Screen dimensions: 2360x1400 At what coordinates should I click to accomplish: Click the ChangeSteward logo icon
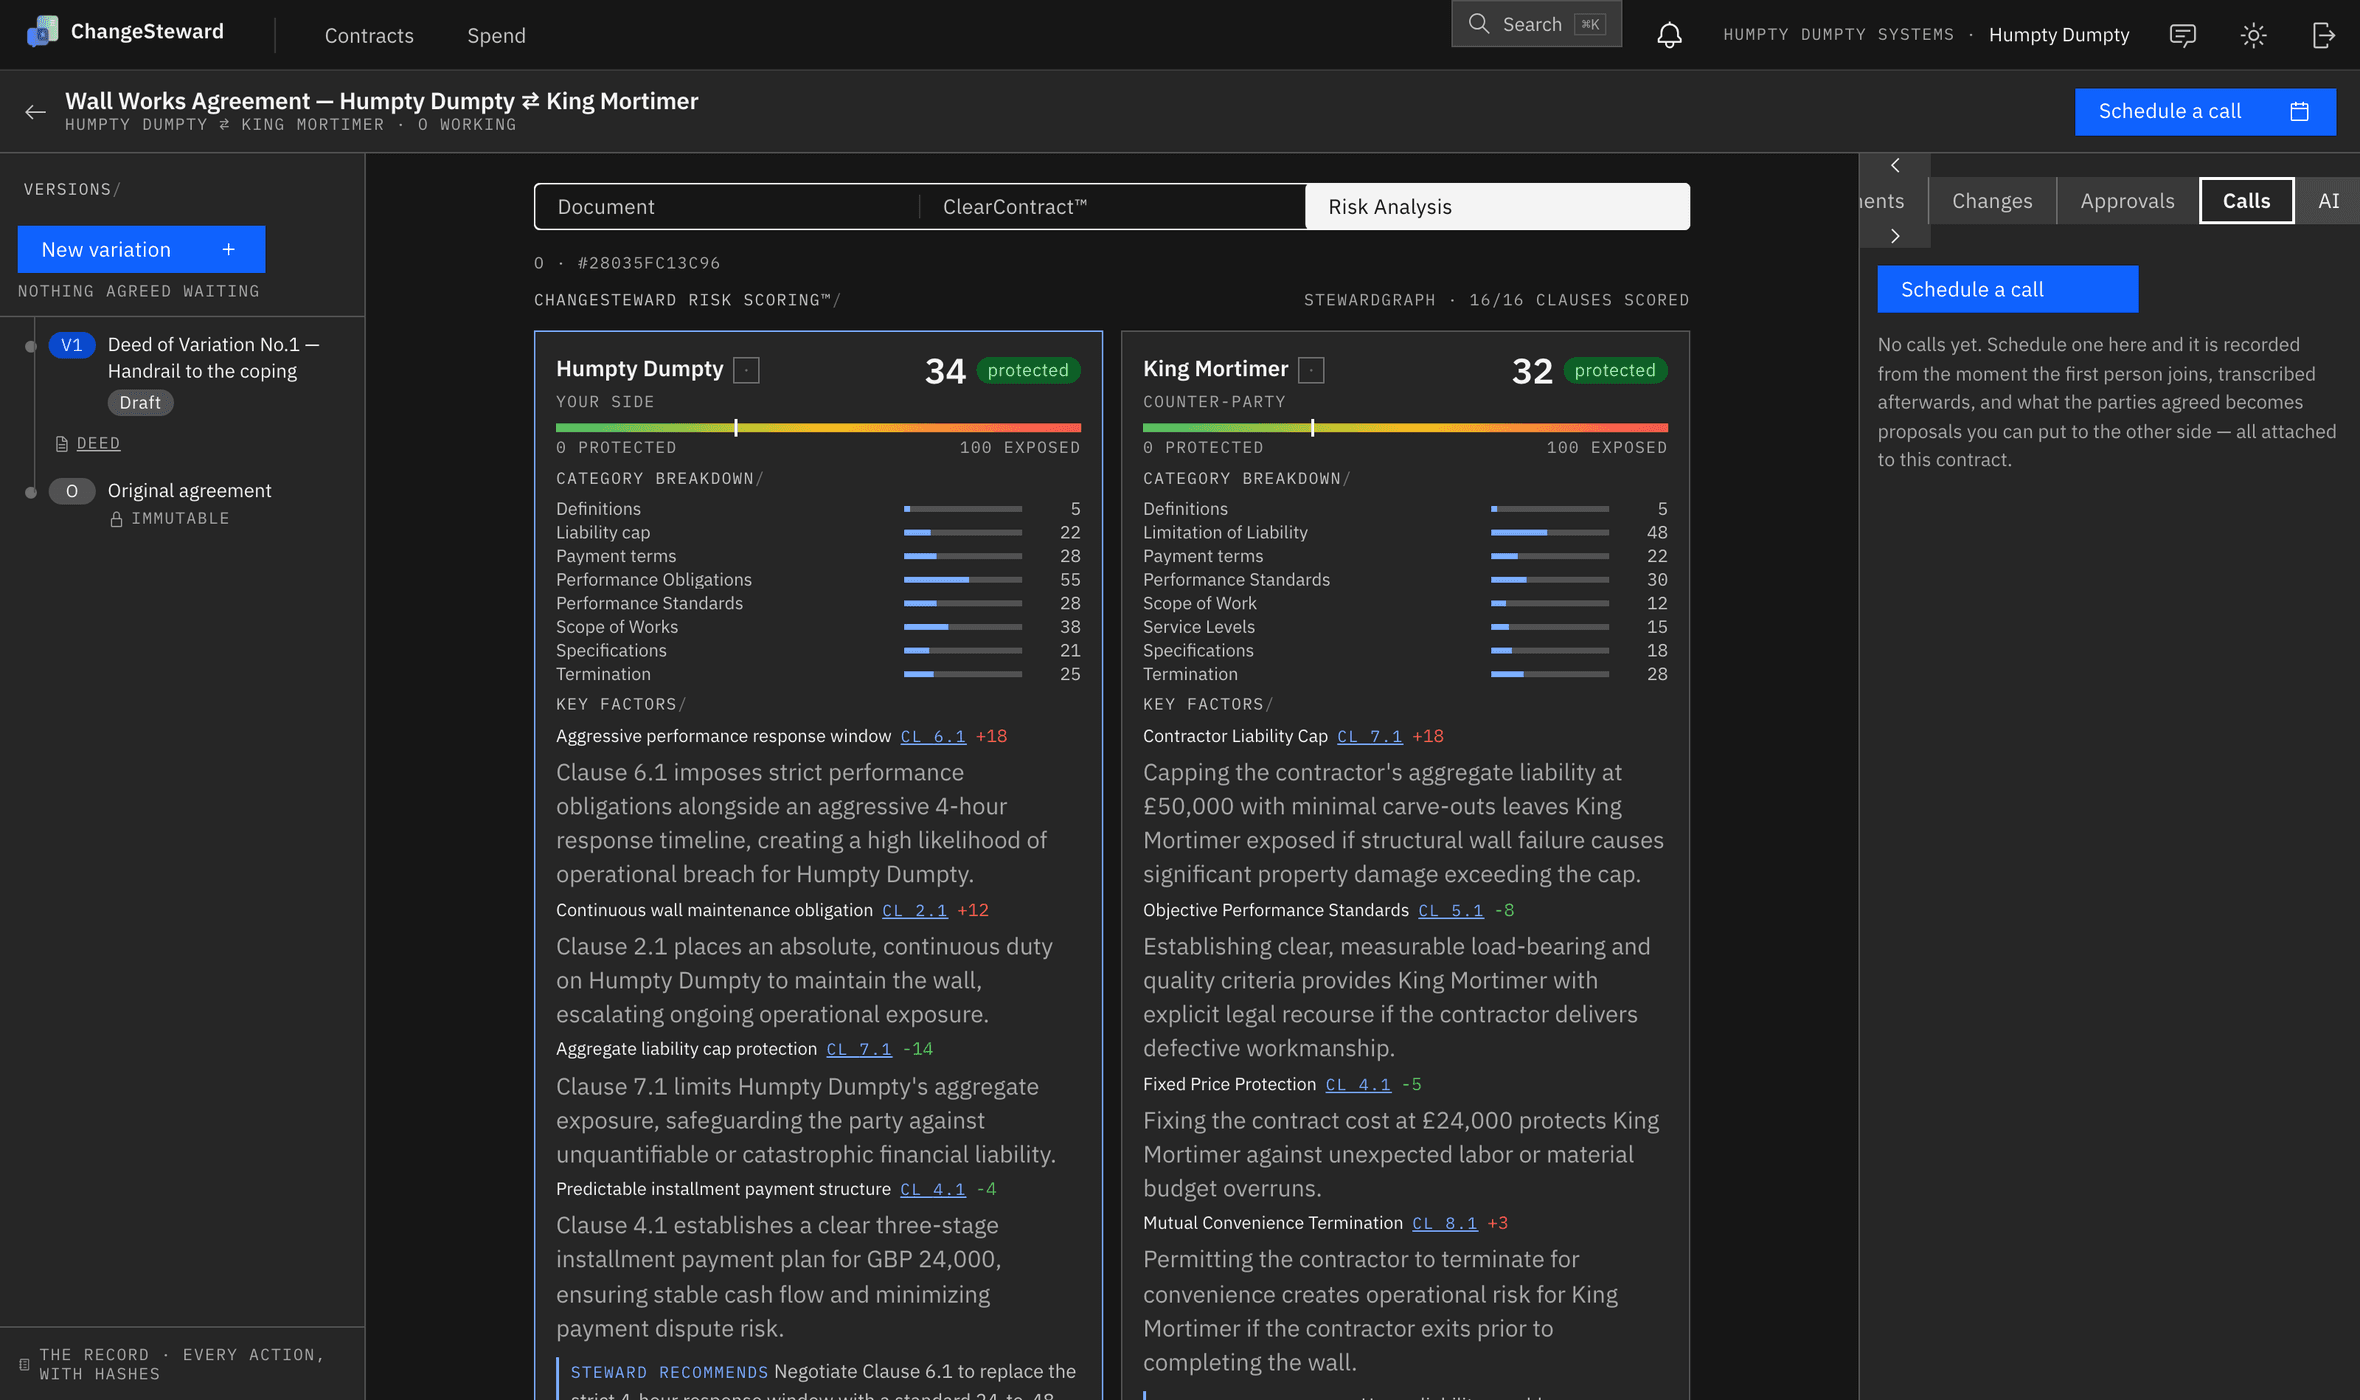[x=42, y=32]
